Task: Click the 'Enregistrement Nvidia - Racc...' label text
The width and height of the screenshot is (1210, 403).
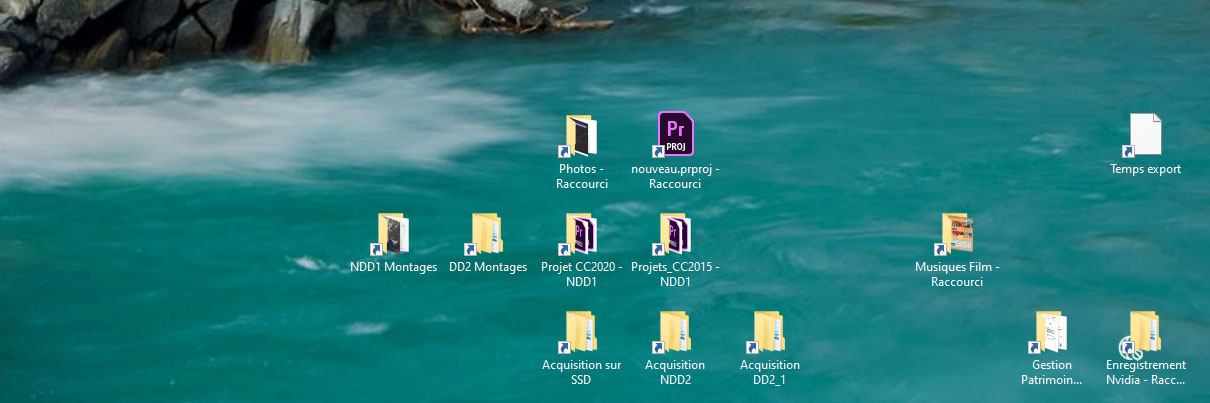Action: 1146,372
